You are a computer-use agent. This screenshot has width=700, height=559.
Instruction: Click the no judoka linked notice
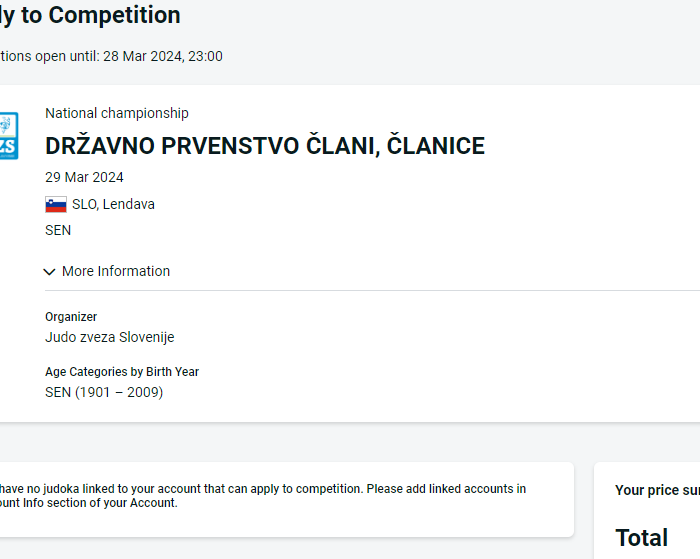(260, 489)
